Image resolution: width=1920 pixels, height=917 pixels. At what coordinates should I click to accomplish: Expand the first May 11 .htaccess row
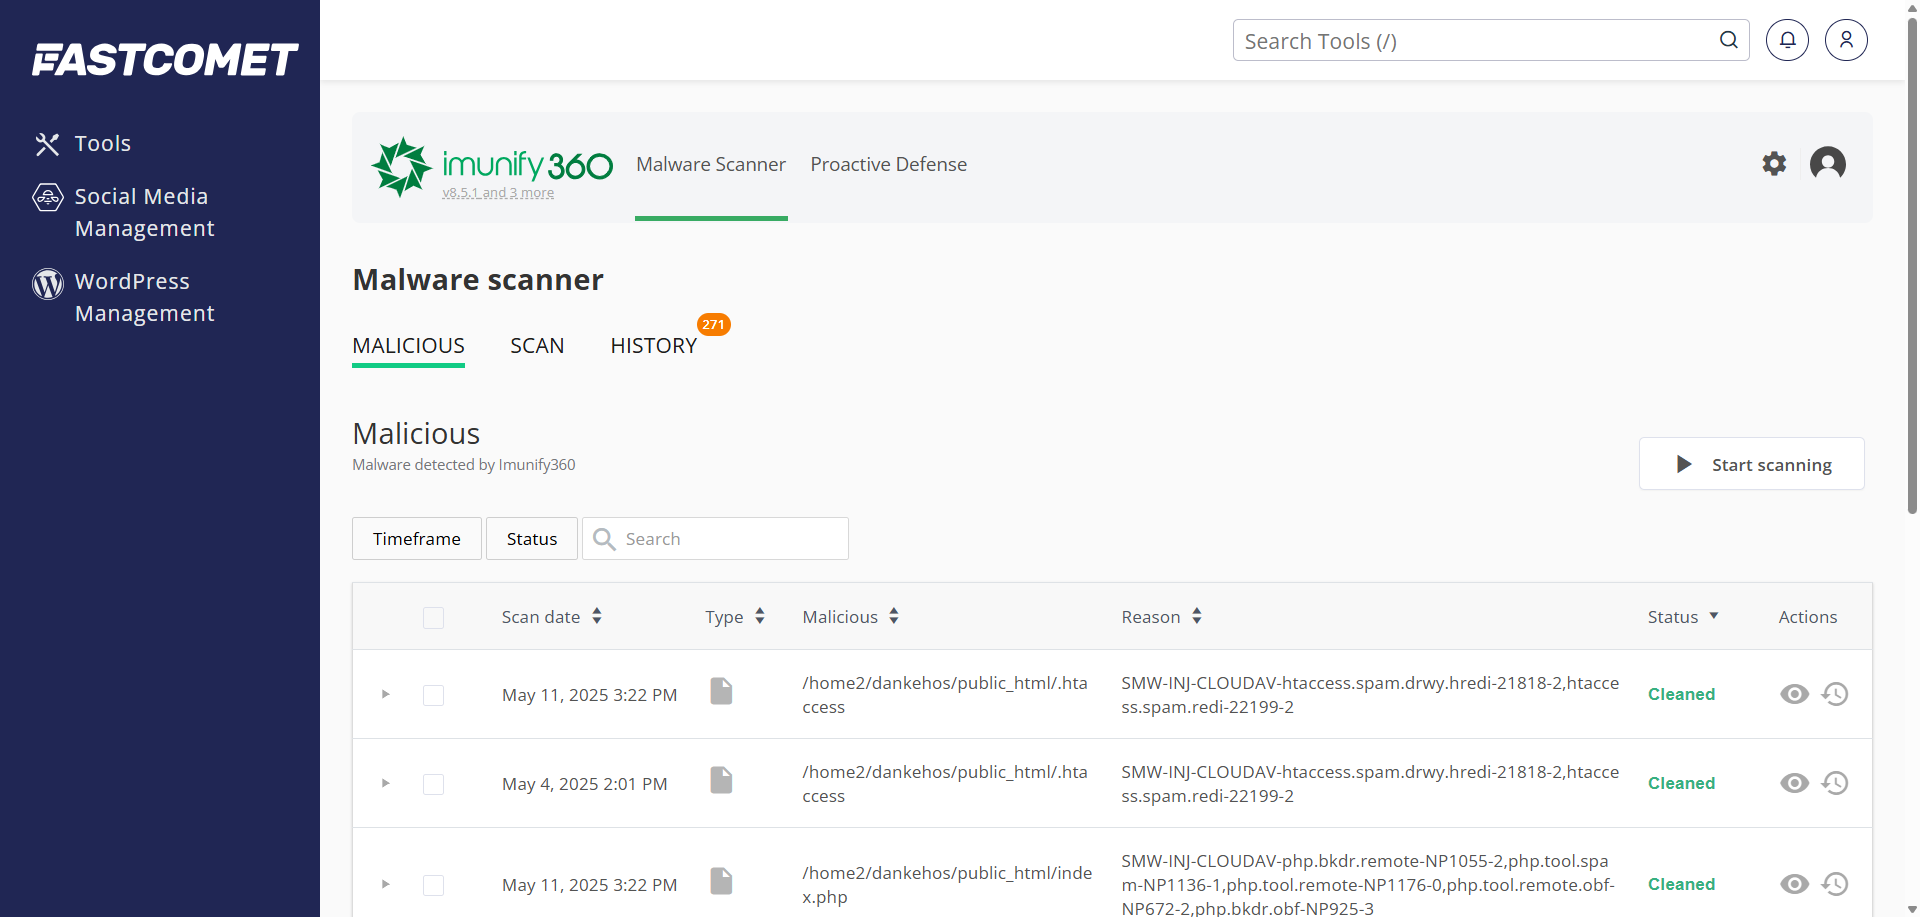pos(385,694)
